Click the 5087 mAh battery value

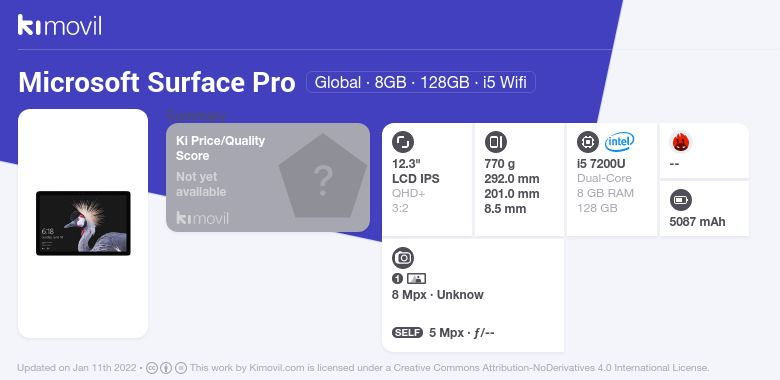point(697,222)
